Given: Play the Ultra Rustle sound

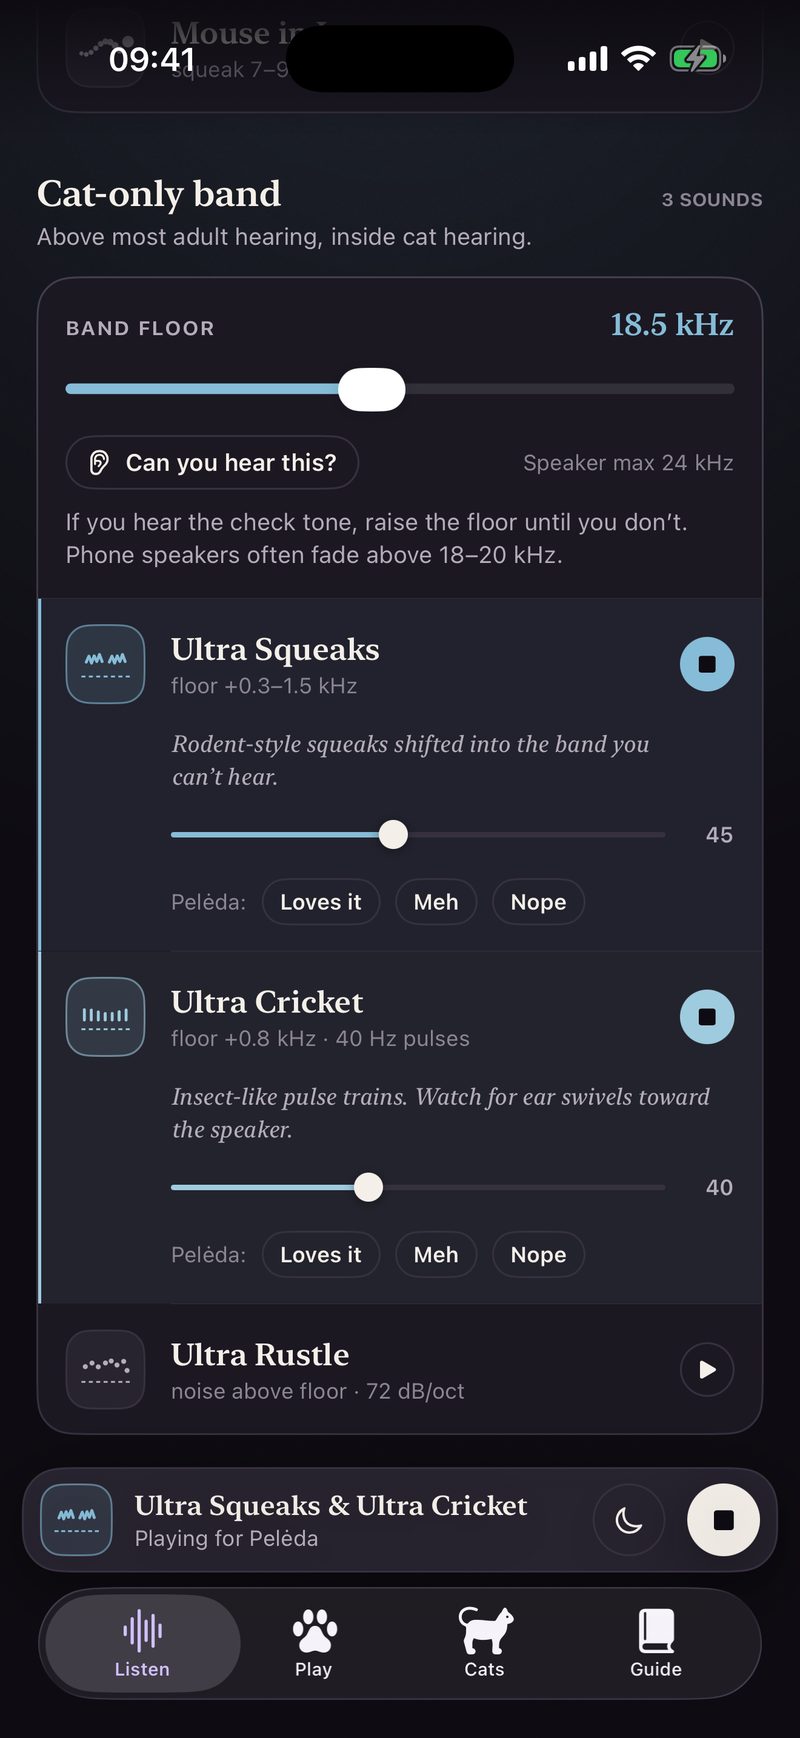Looking at the screenshot, I should (707, 1370).
